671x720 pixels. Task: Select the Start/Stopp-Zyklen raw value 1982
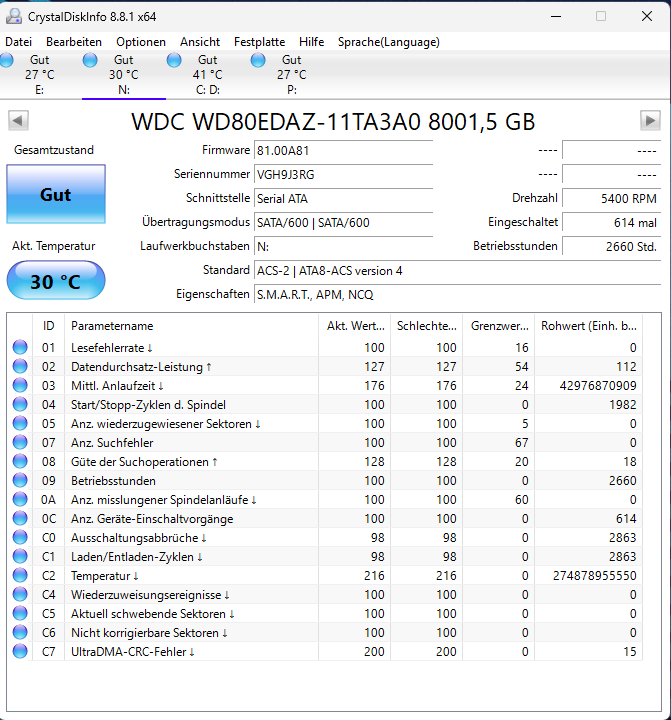(622, 405)
